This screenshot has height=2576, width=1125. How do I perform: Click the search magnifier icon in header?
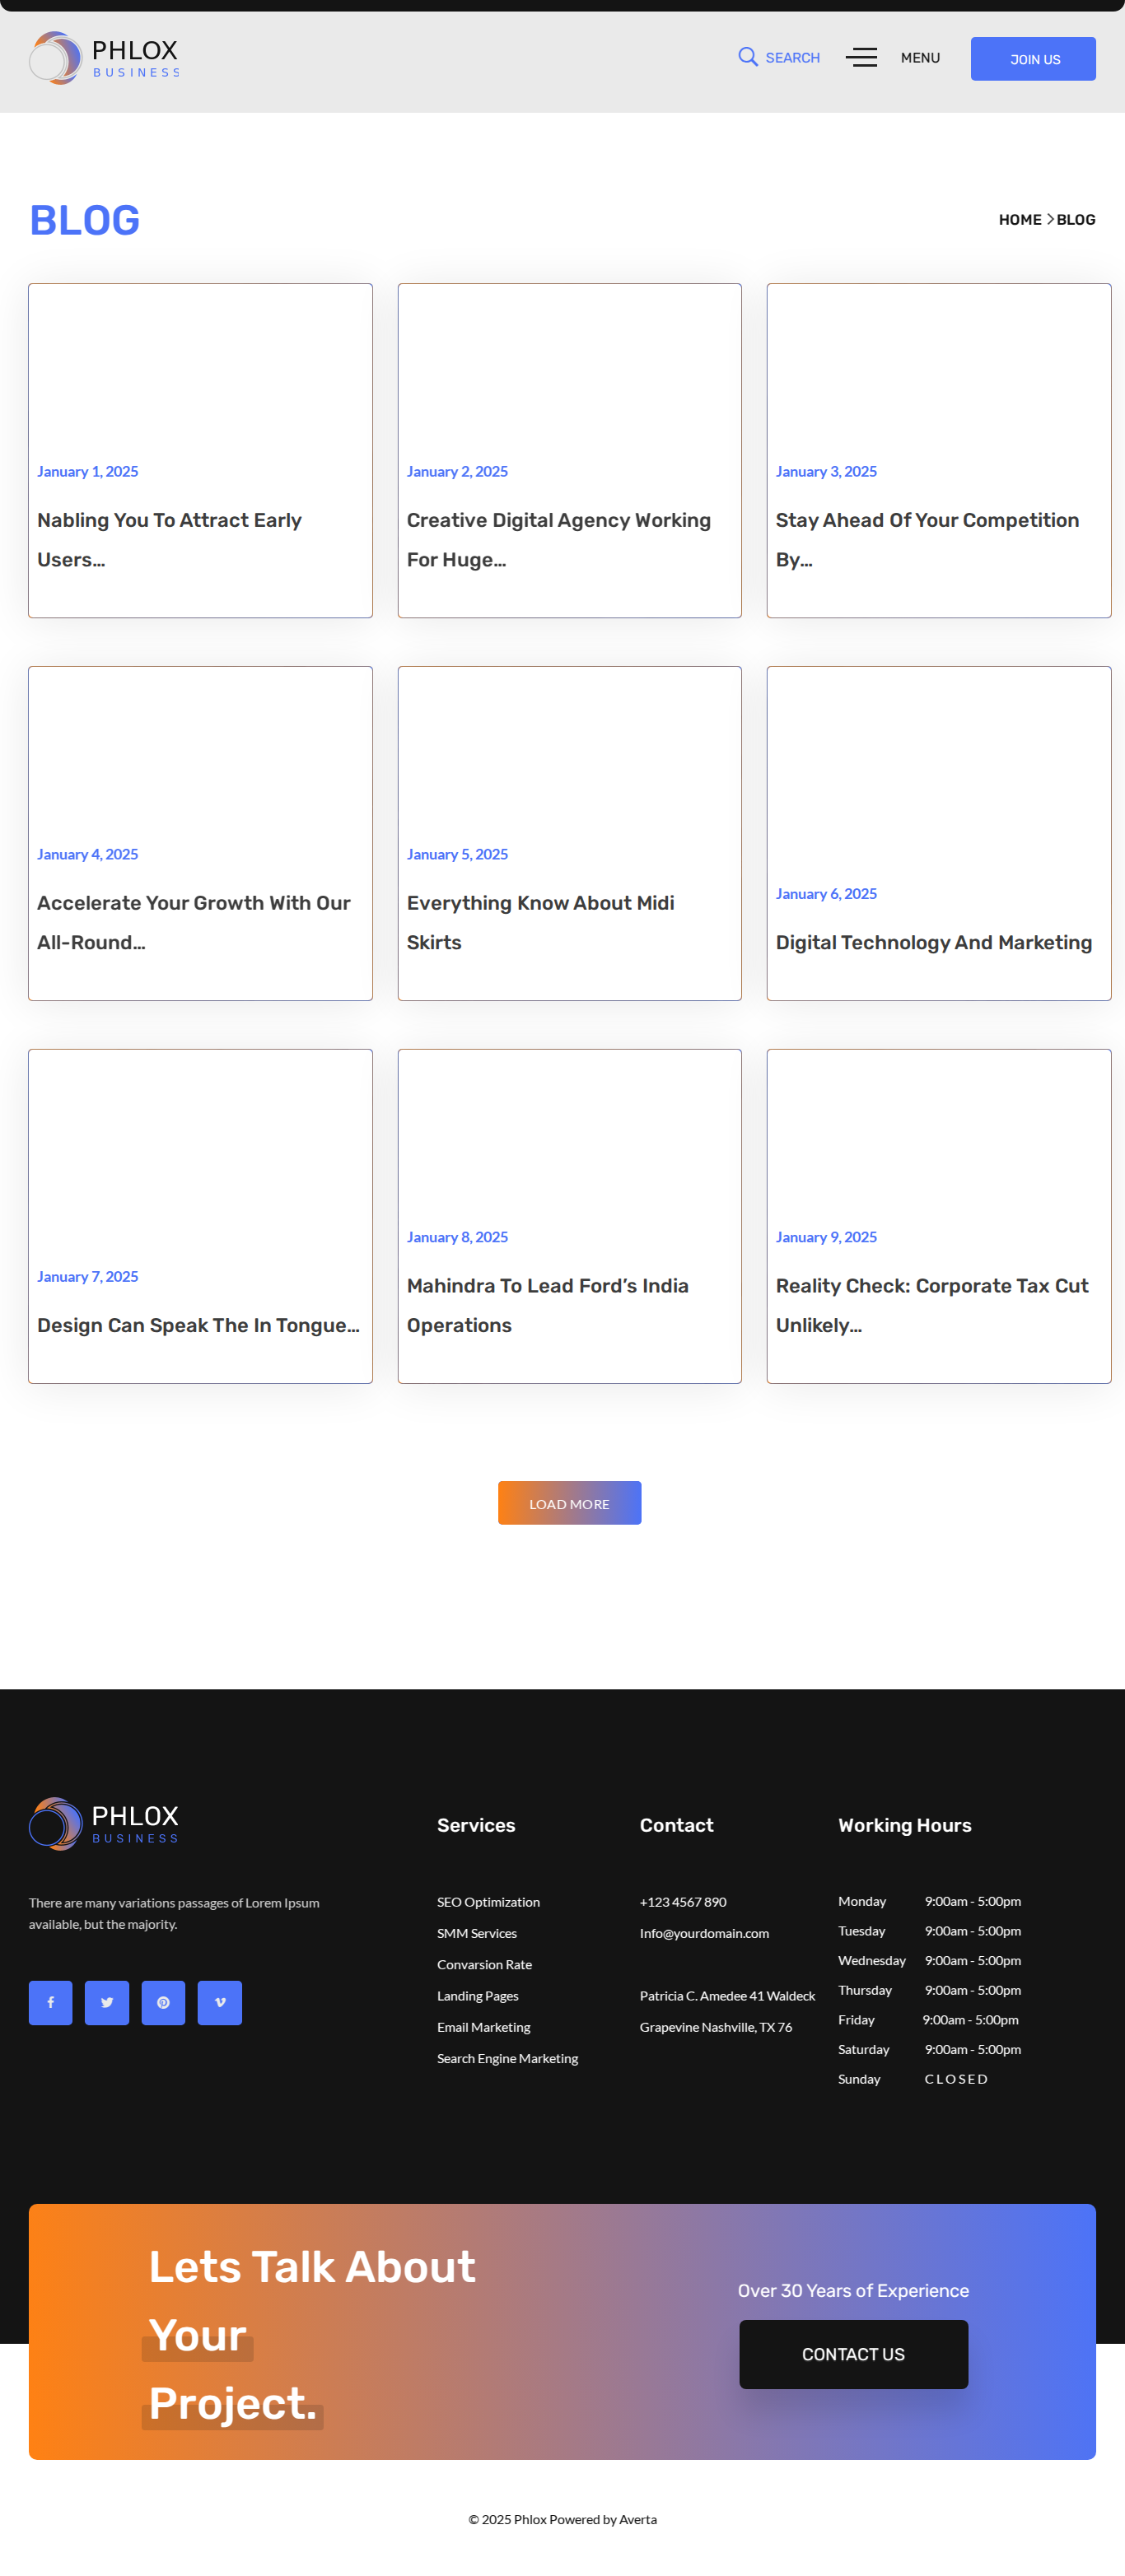[747, 57]
